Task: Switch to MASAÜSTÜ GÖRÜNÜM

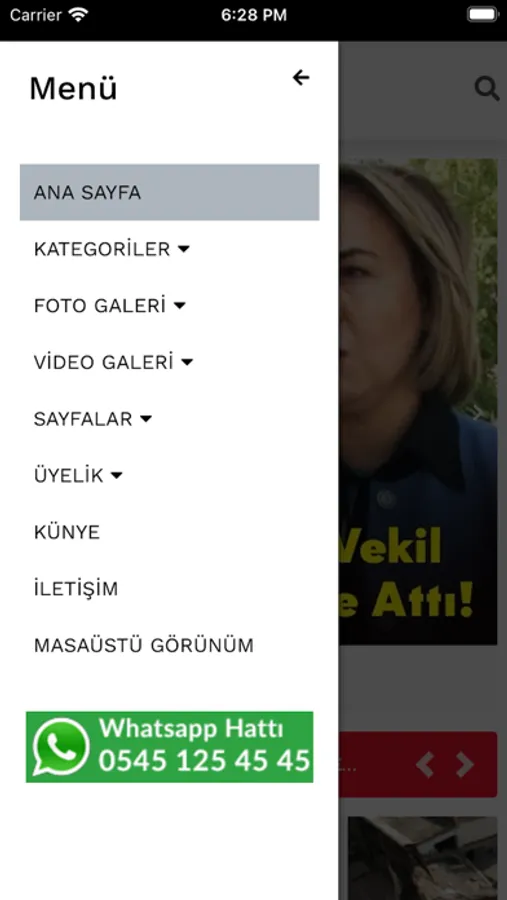Action: pyautogui.click(x=144, y=645)
